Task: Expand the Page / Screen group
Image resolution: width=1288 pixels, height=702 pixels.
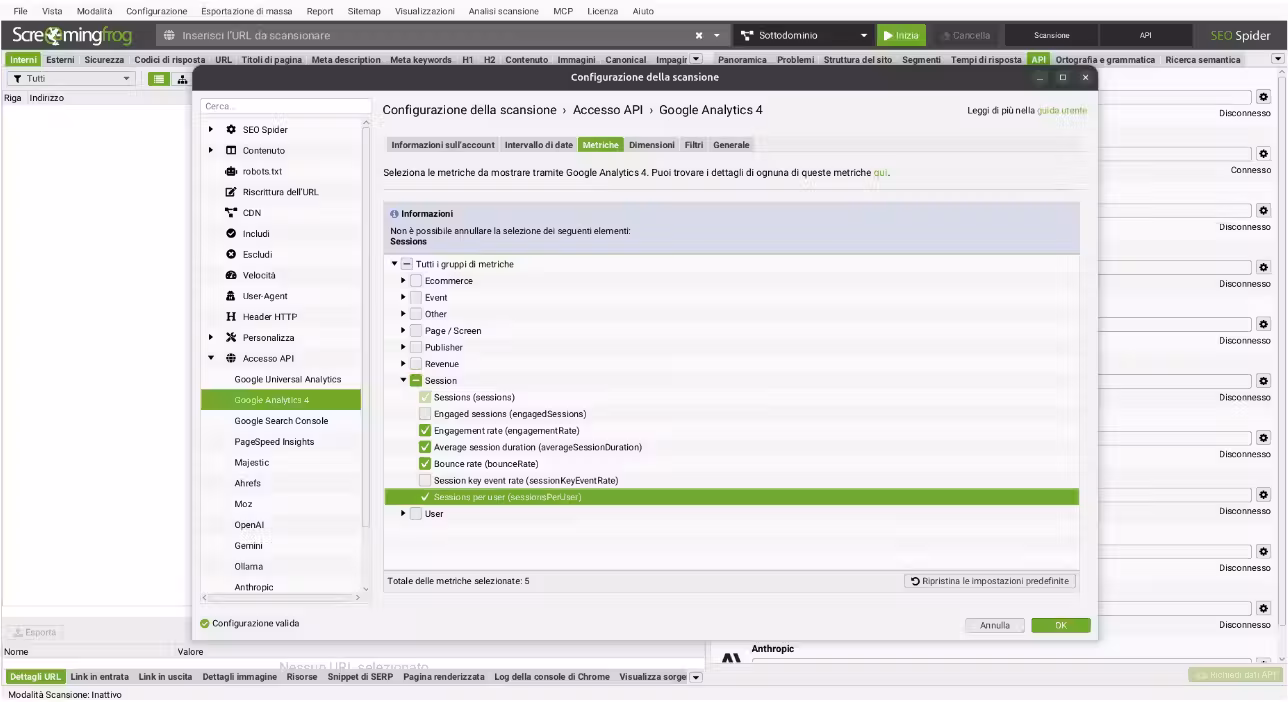Action: (x=404, y=331)
